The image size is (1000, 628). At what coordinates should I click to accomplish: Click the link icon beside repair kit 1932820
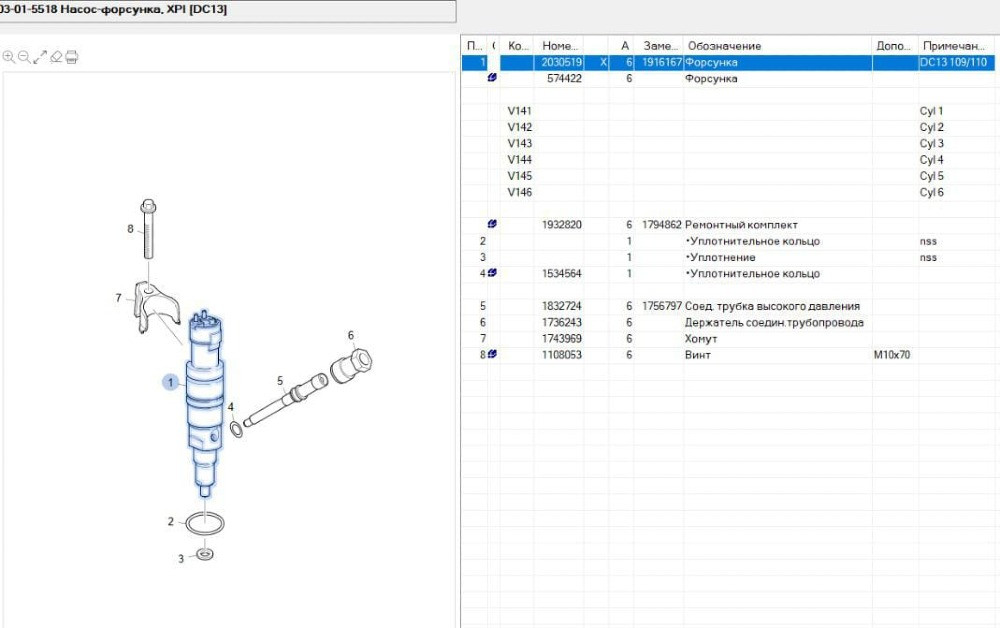(x=491, y=225)
